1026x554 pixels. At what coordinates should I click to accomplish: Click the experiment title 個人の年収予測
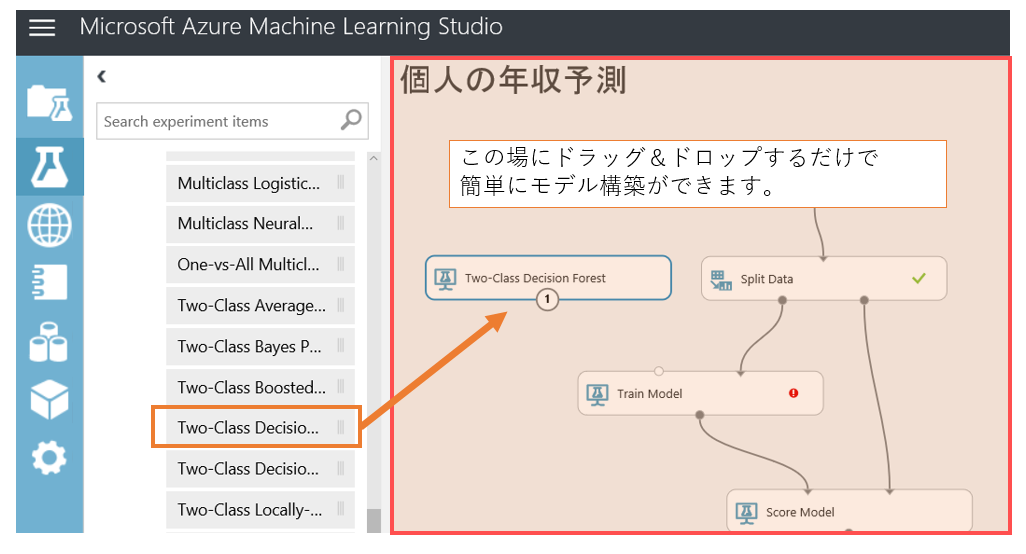(x=513, y=81)
